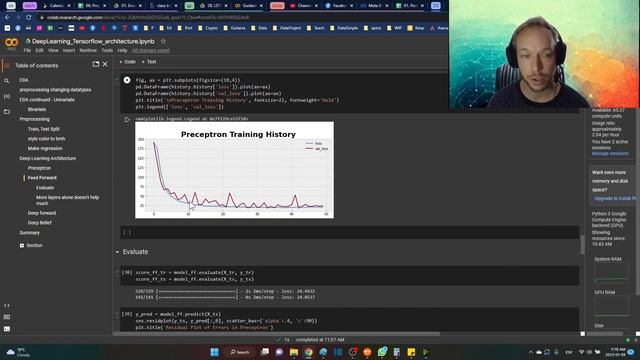Jump to Preceptron section

pos(39,168)
